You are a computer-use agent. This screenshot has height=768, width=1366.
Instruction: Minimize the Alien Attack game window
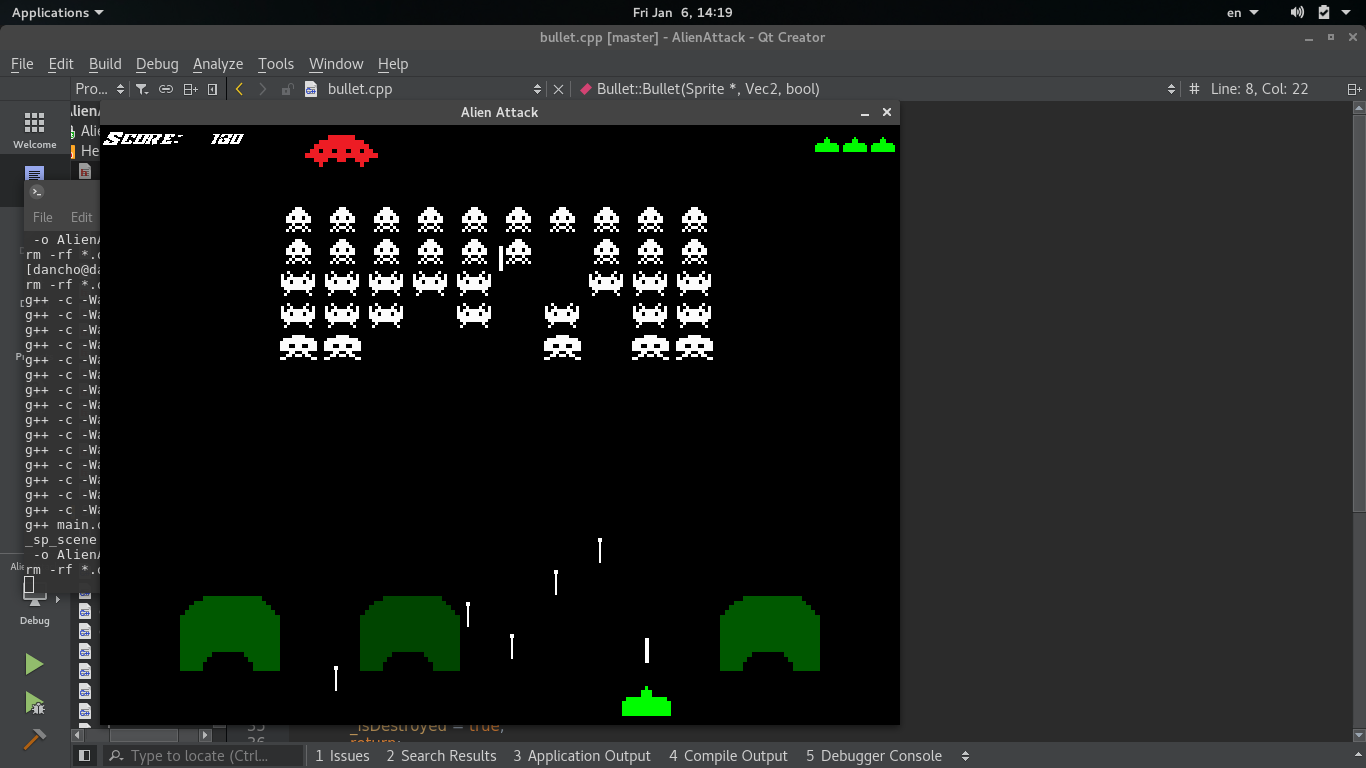(x=865, y=113)
